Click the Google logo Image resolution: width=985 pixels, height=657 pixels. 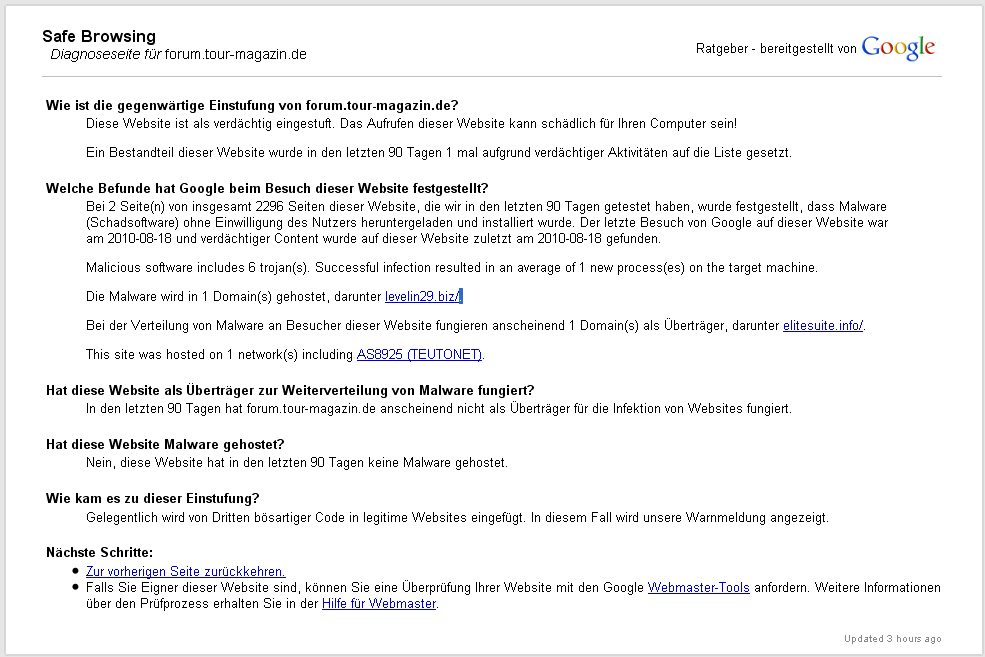point(898,48)
